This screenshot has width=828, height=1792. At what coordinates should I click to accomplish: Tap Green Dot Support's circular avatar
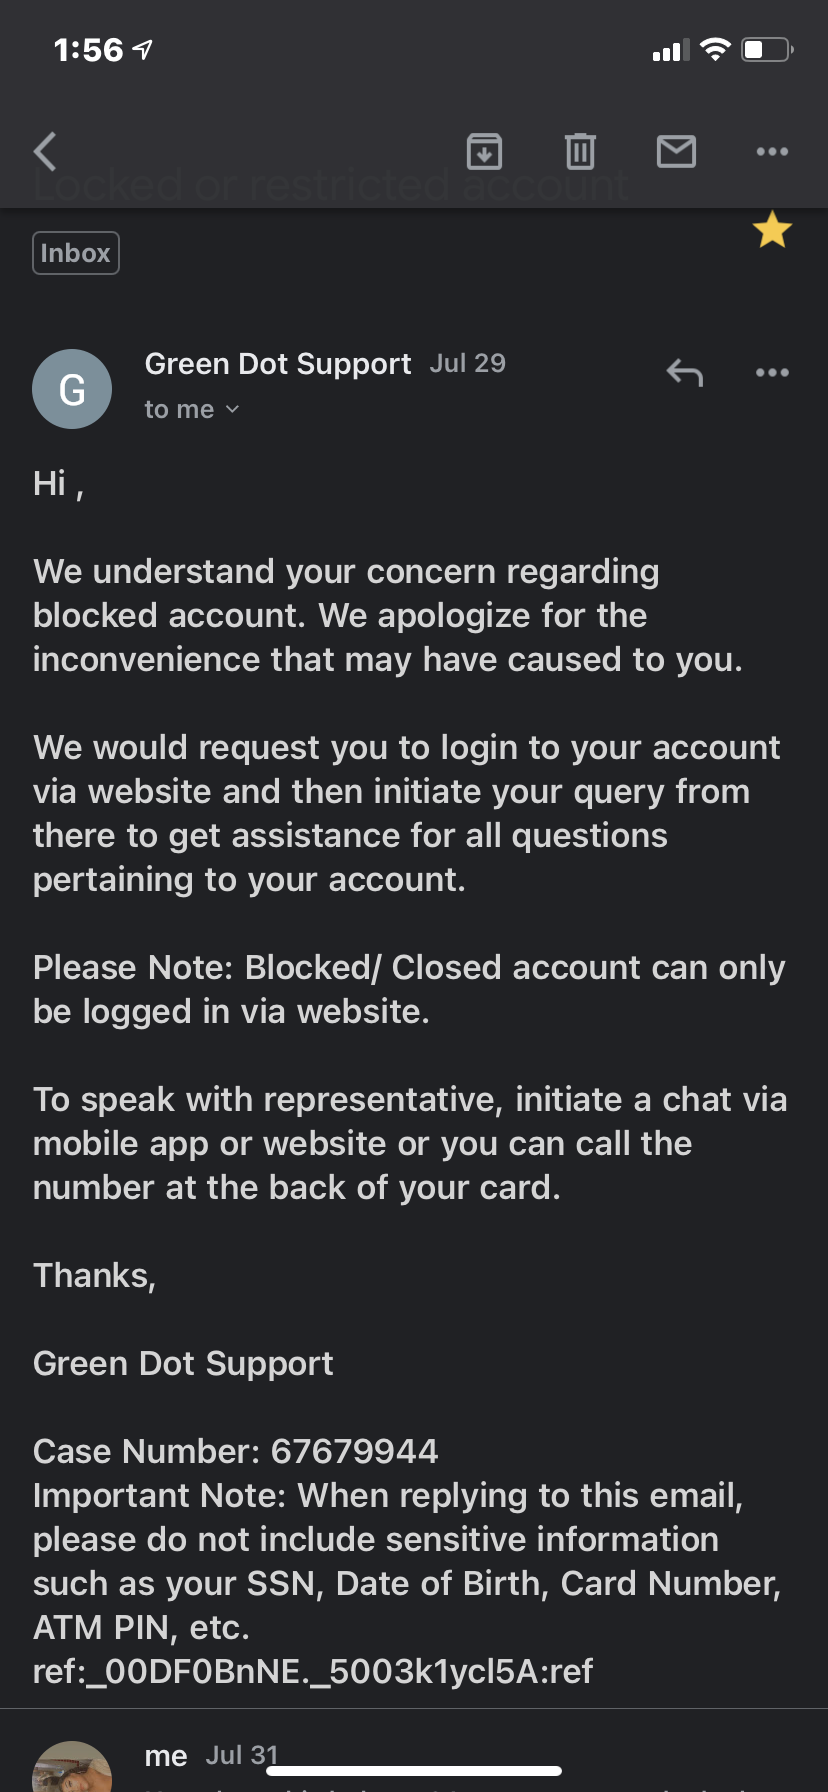click(x=72, y=389)
